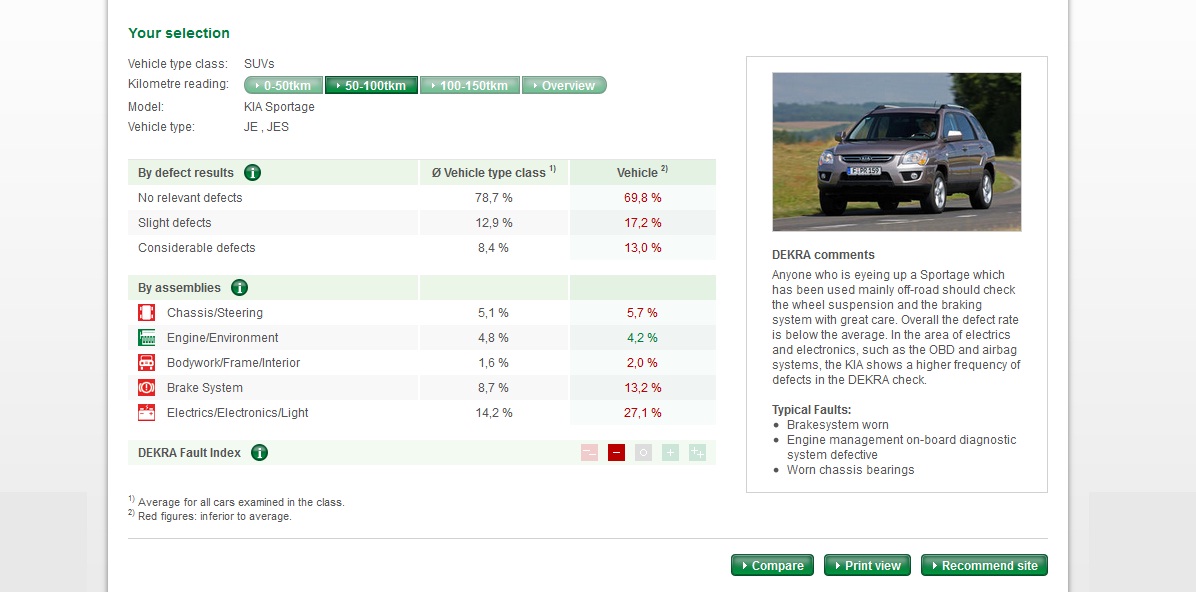
Task: Click the Slight defects row label
Action: point(175,223)
